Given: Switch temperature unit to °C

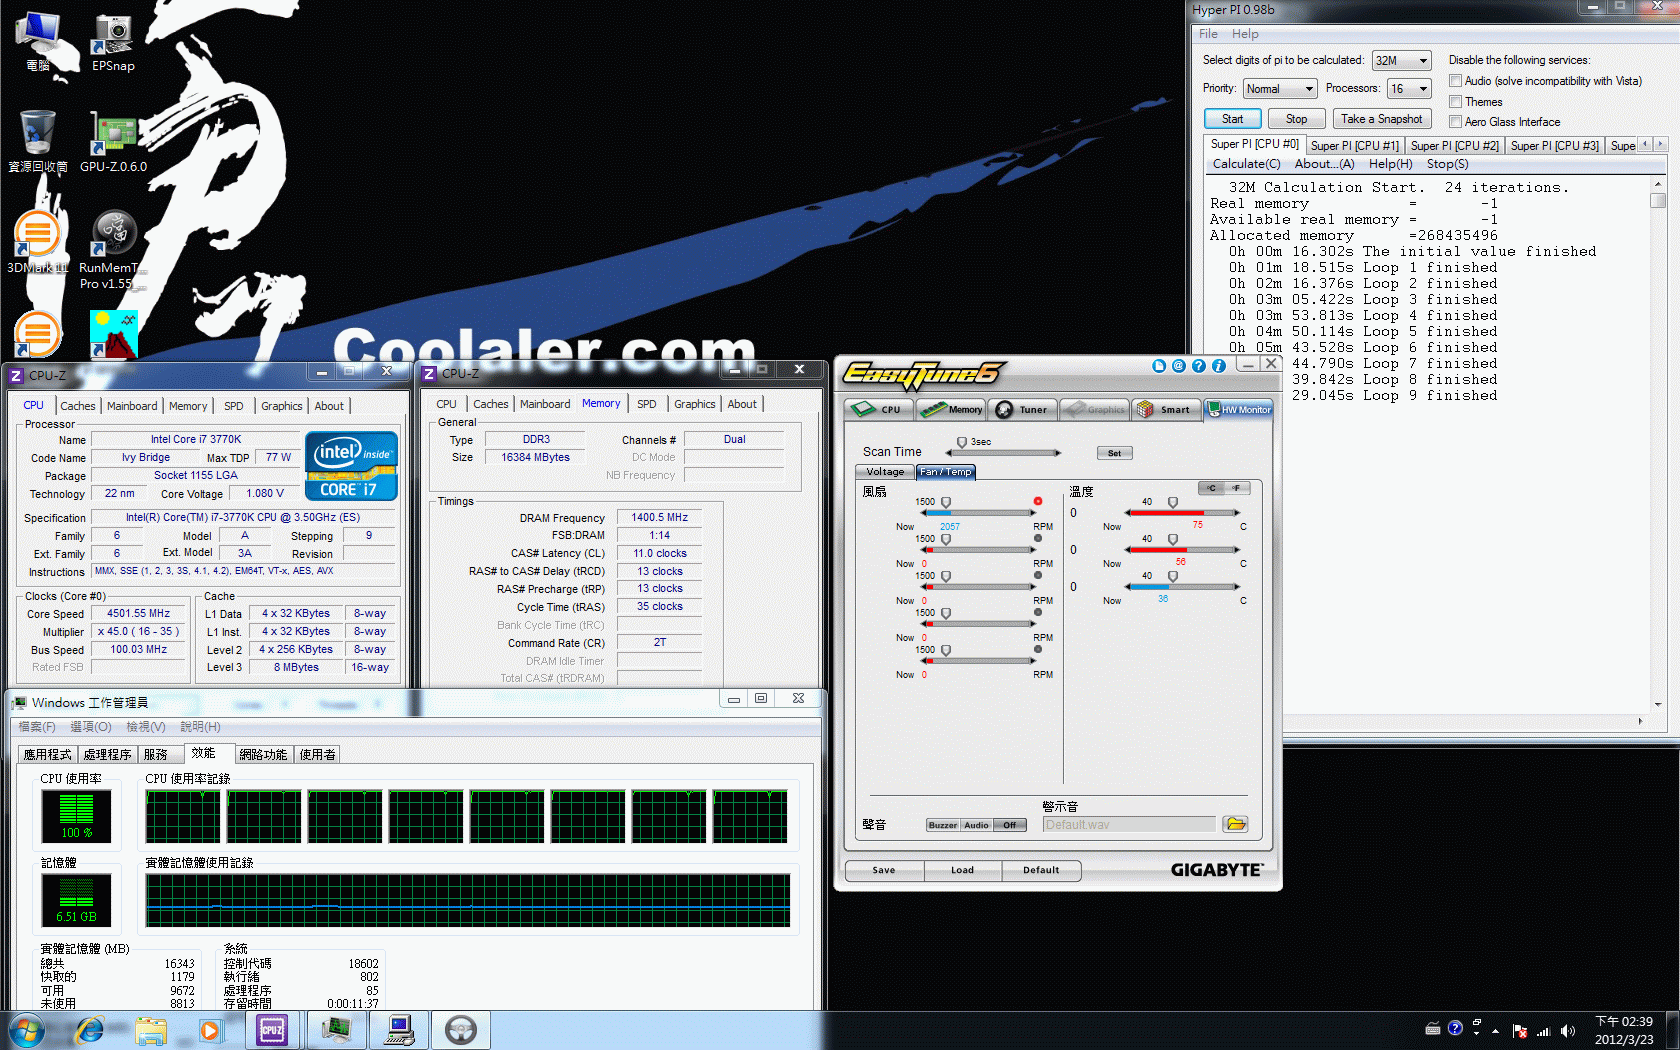Looking at the screenshot, I should coord(1212,488).
